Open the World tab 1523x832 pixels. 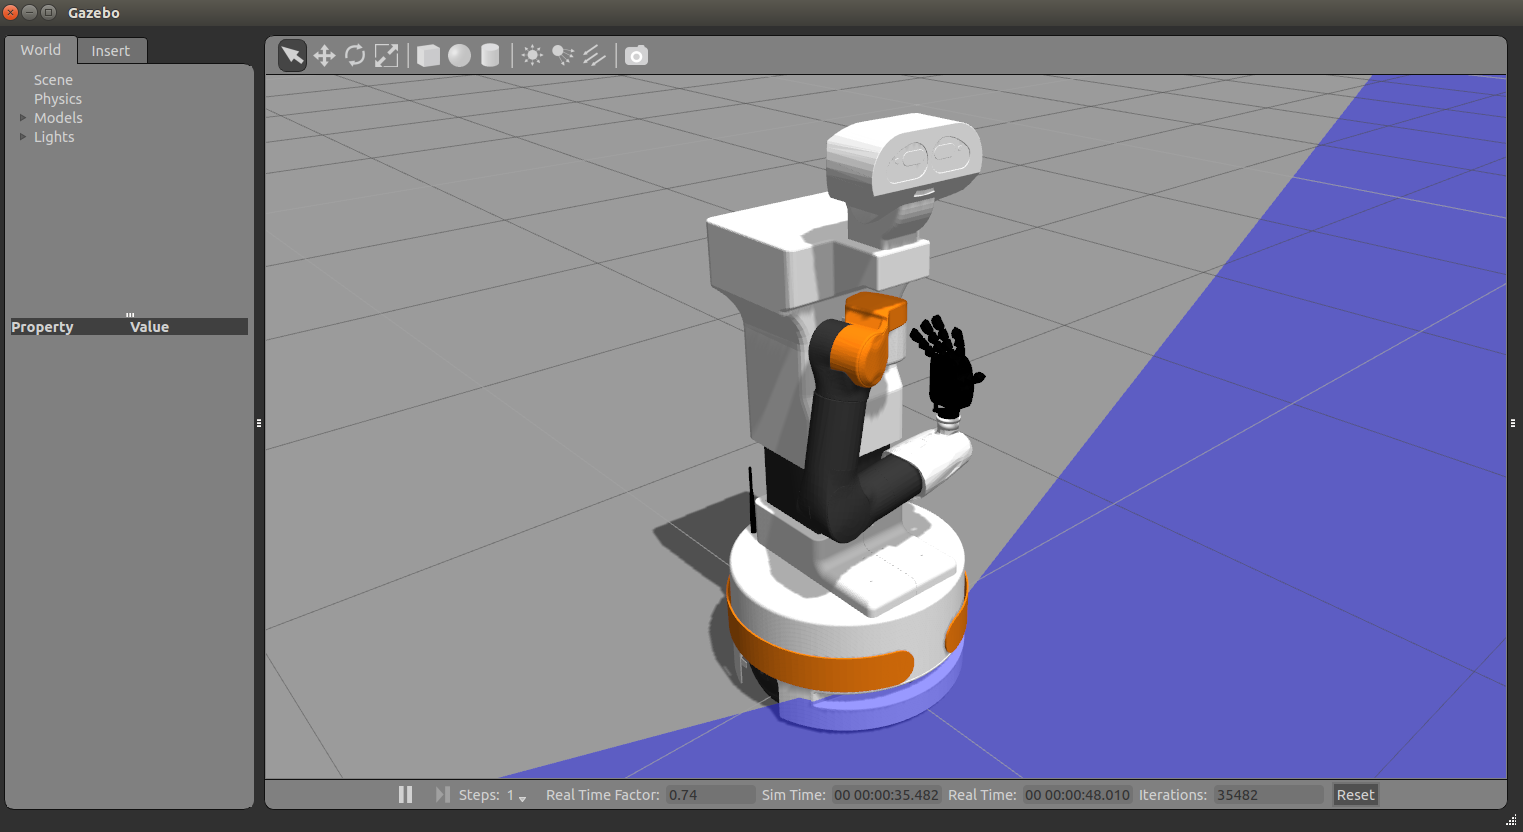[41, 50]
